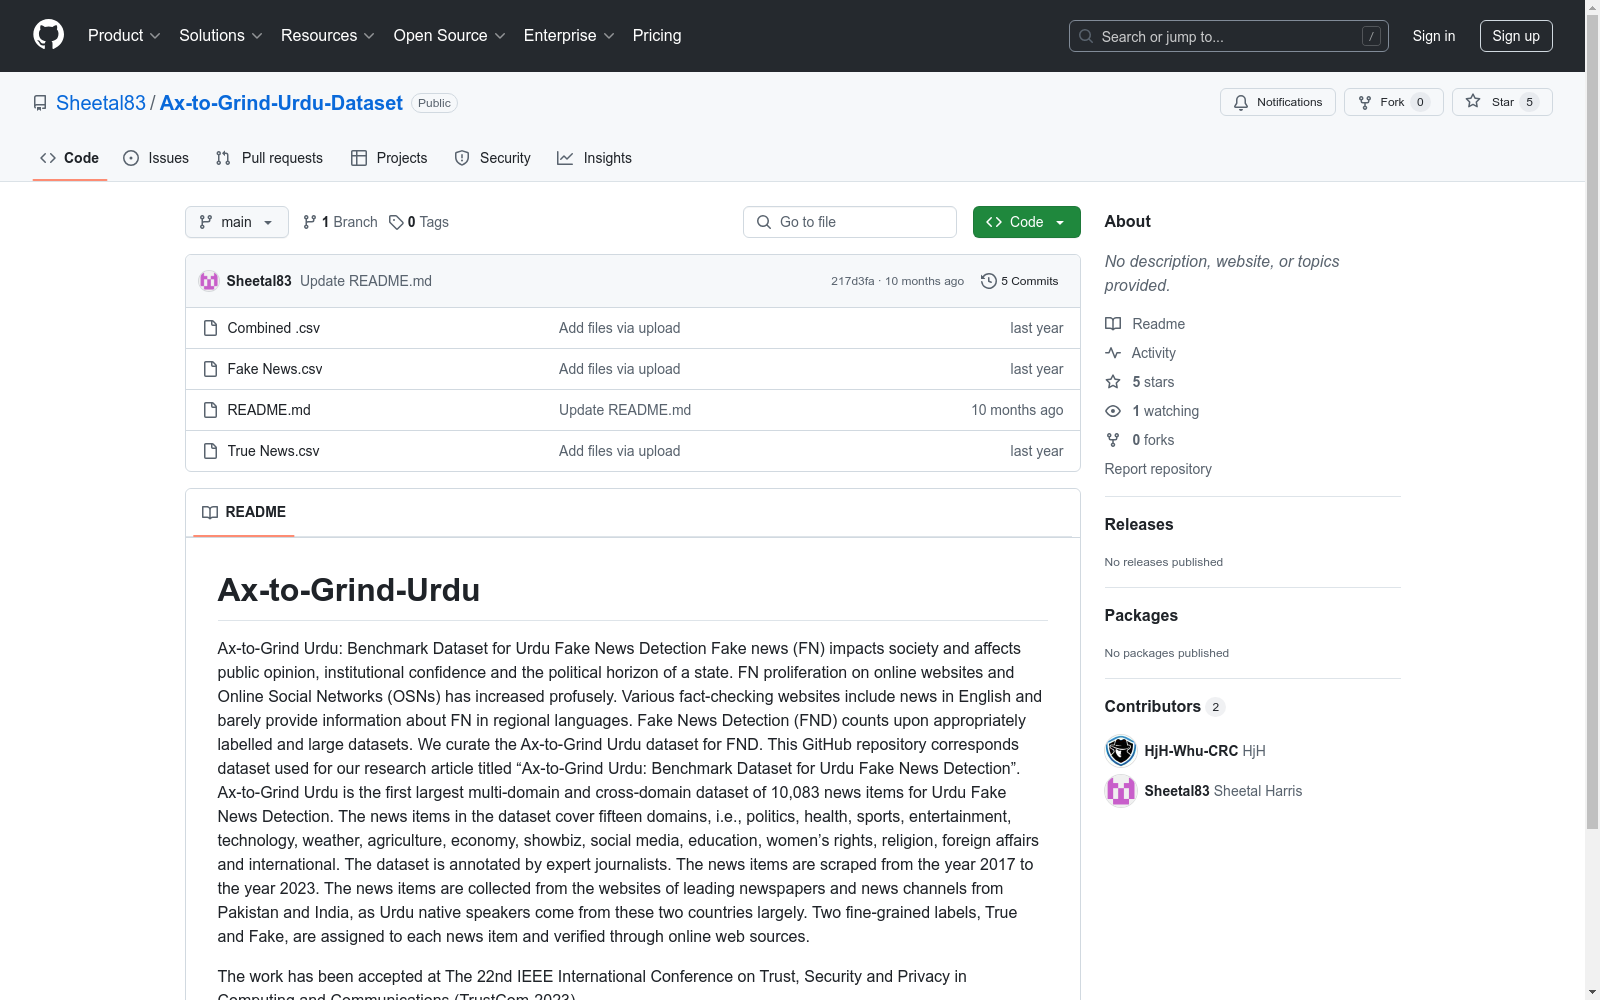Open the Security tab
This screenshot has height=1000, width=1600.
492,158
